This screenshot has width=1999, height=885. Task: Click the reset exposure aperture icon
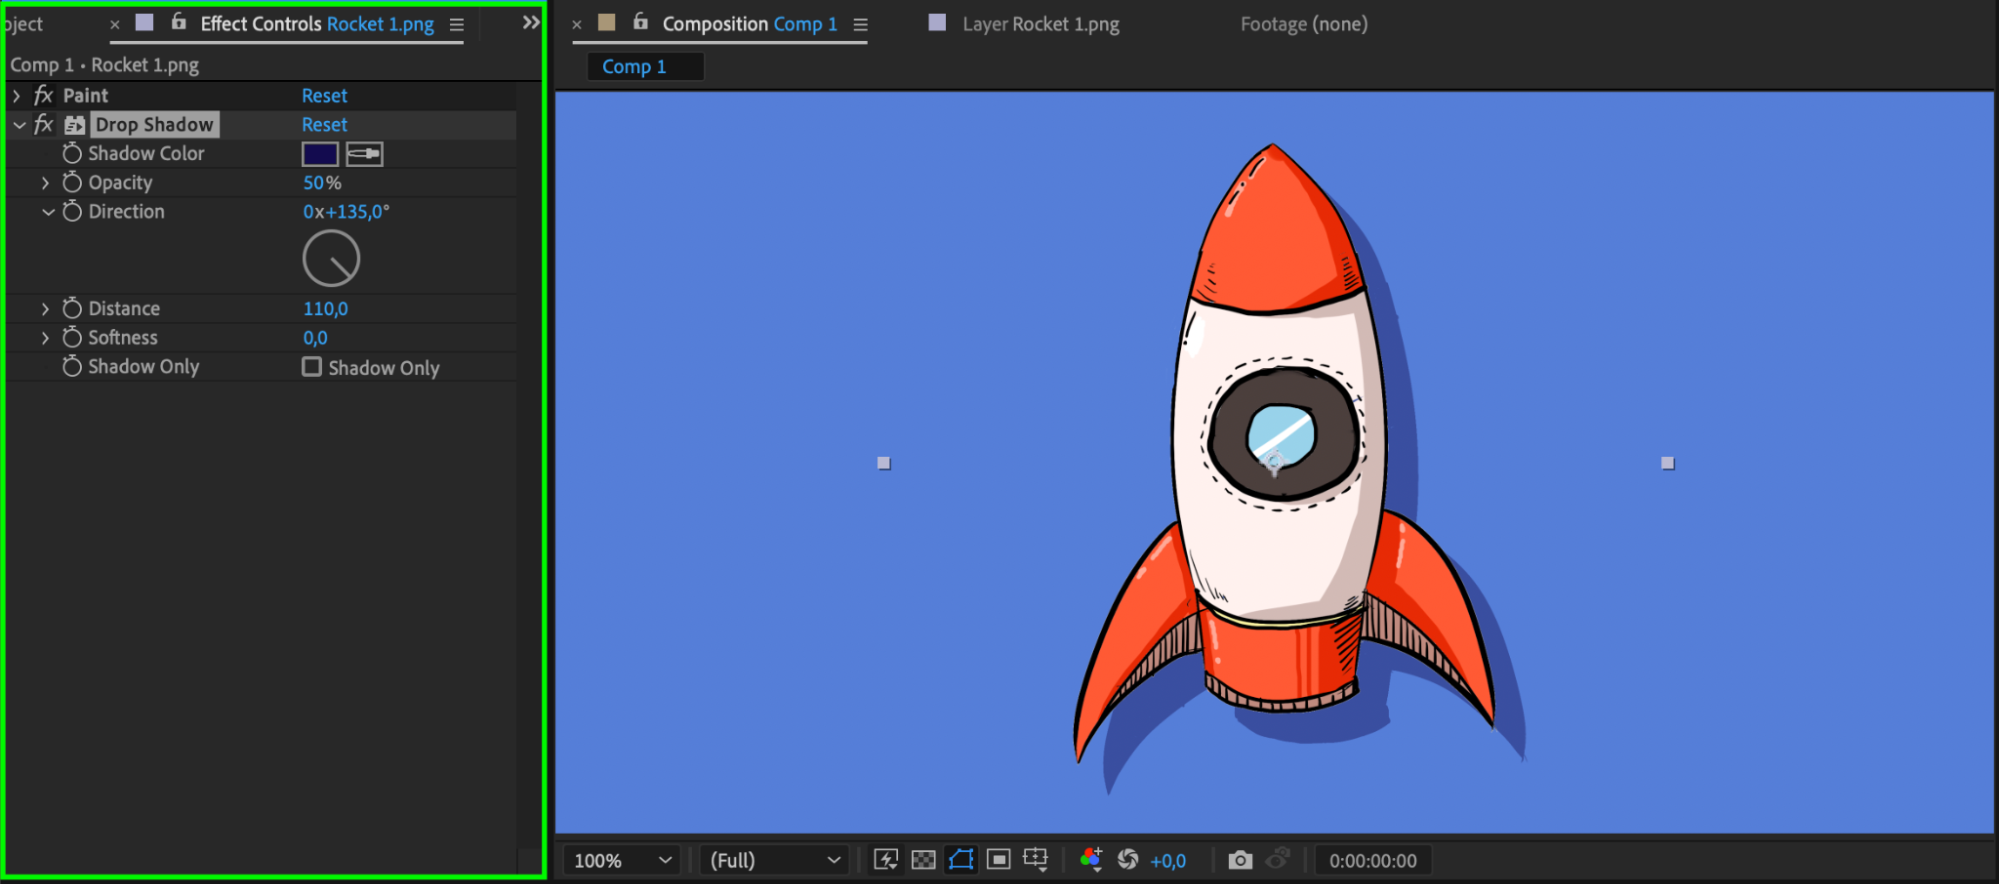(x=1128, y=860)
